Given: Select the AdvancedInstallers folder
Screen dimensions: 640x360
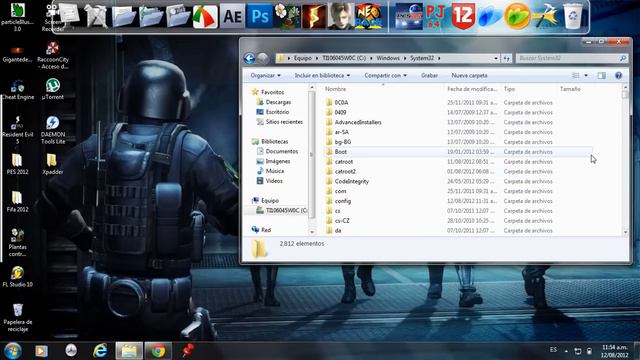Looking at the screenshot, I should (x=358, y=122).
